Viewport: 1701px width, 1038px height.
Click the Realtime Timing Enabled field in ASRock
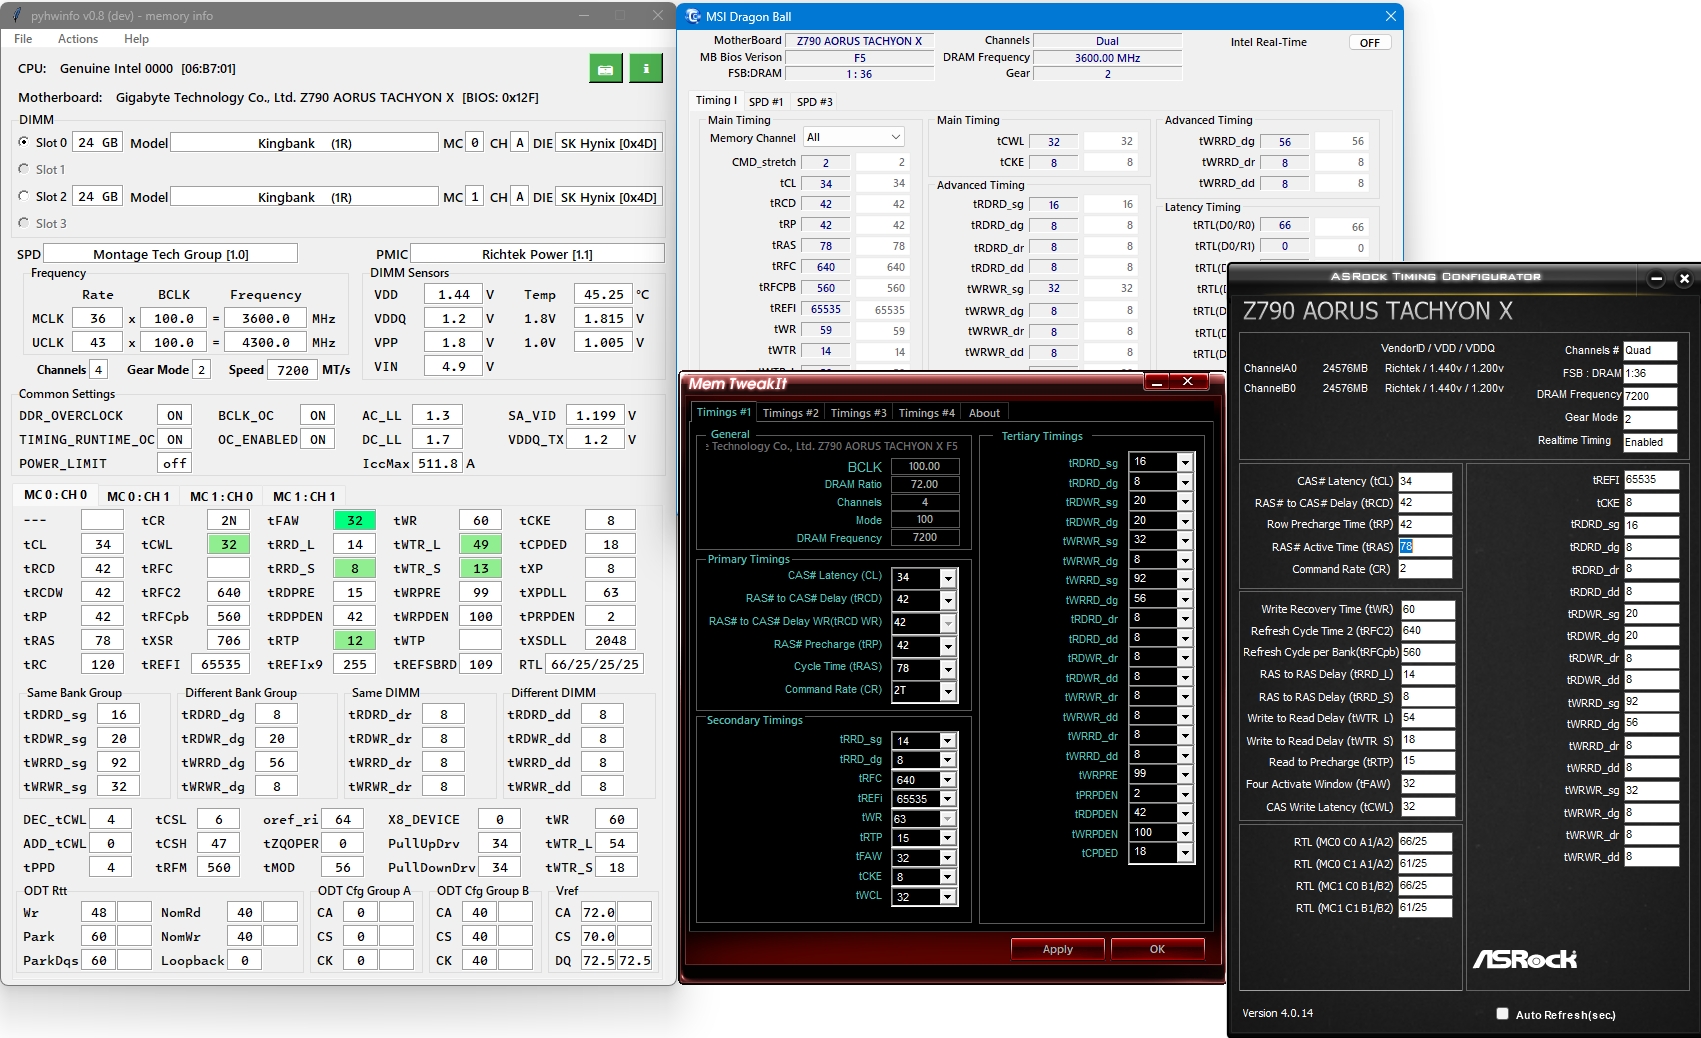pyautogui.click(x=1650, y=442)
